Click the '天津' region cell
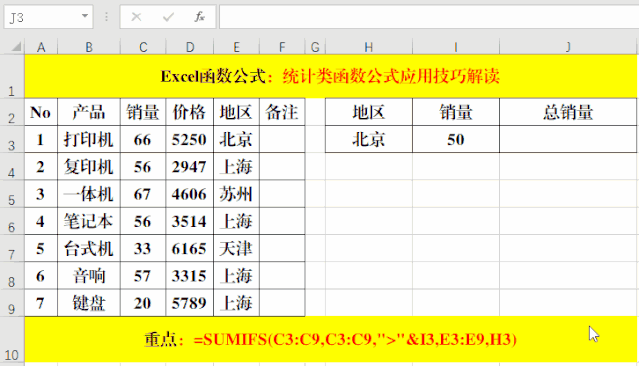 pos(236,249)
